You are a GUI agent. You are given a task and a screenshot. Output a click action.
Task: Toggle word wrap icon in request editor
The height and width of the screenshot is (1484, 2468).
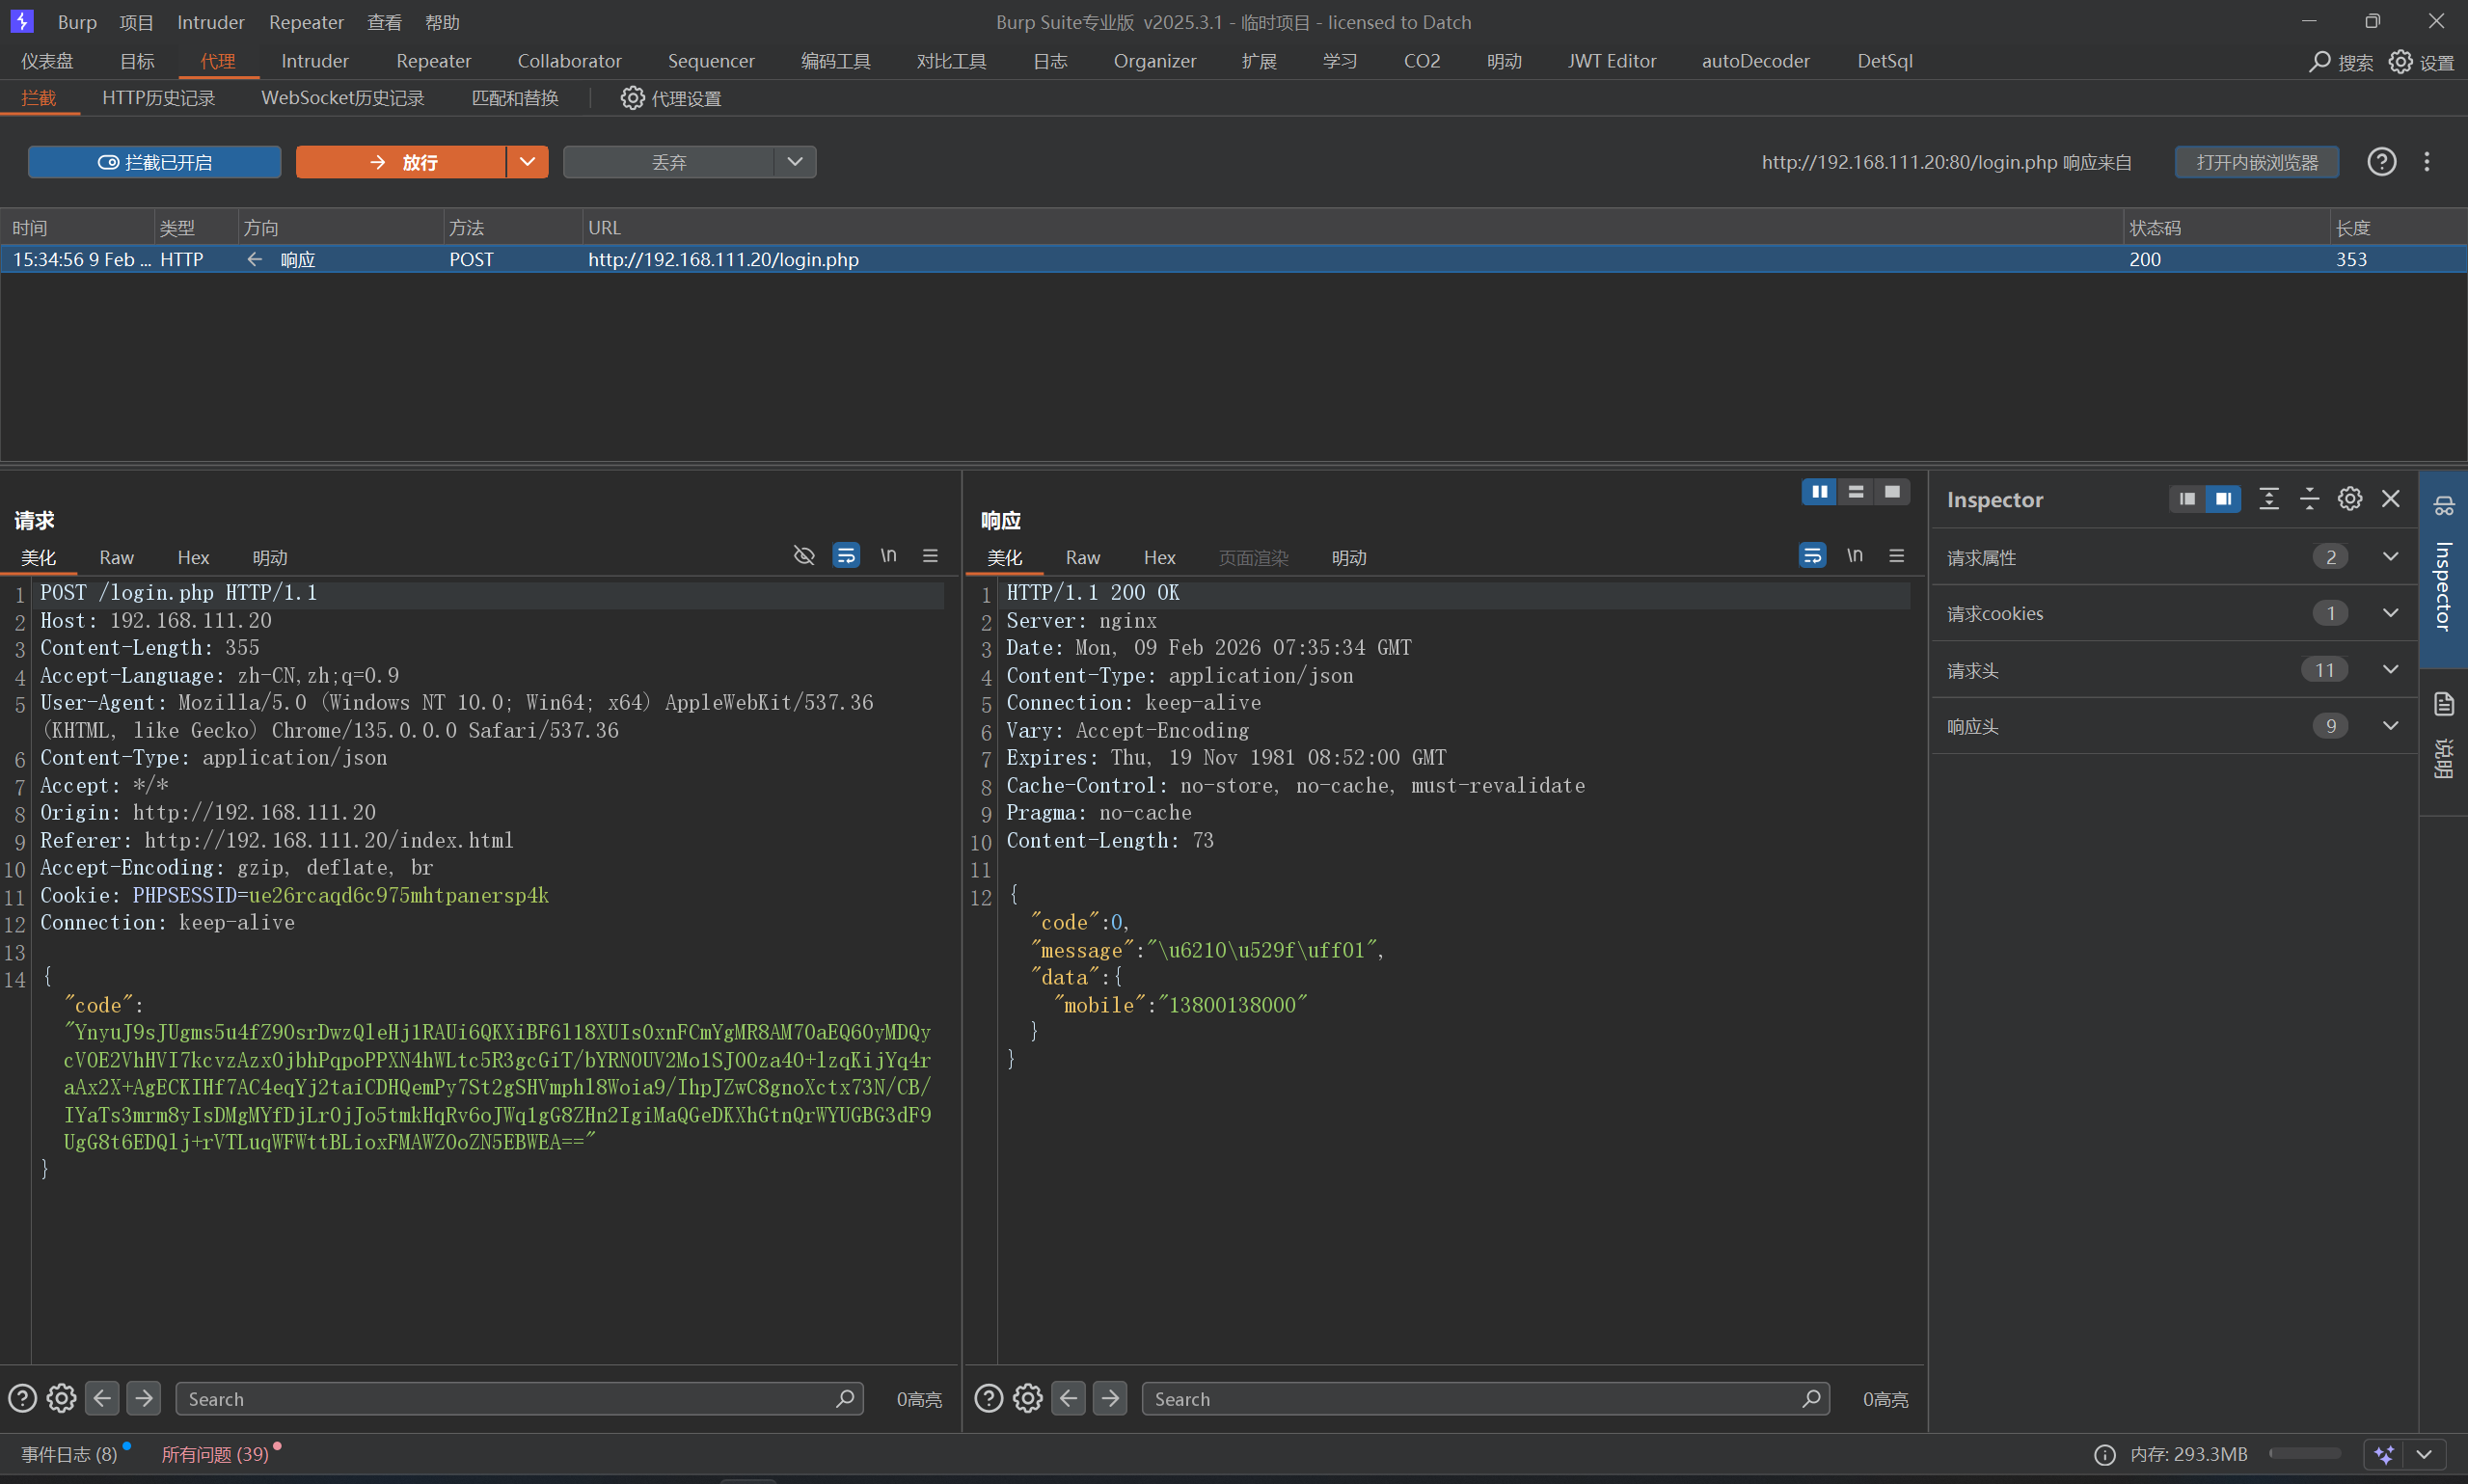pos(846,555)
